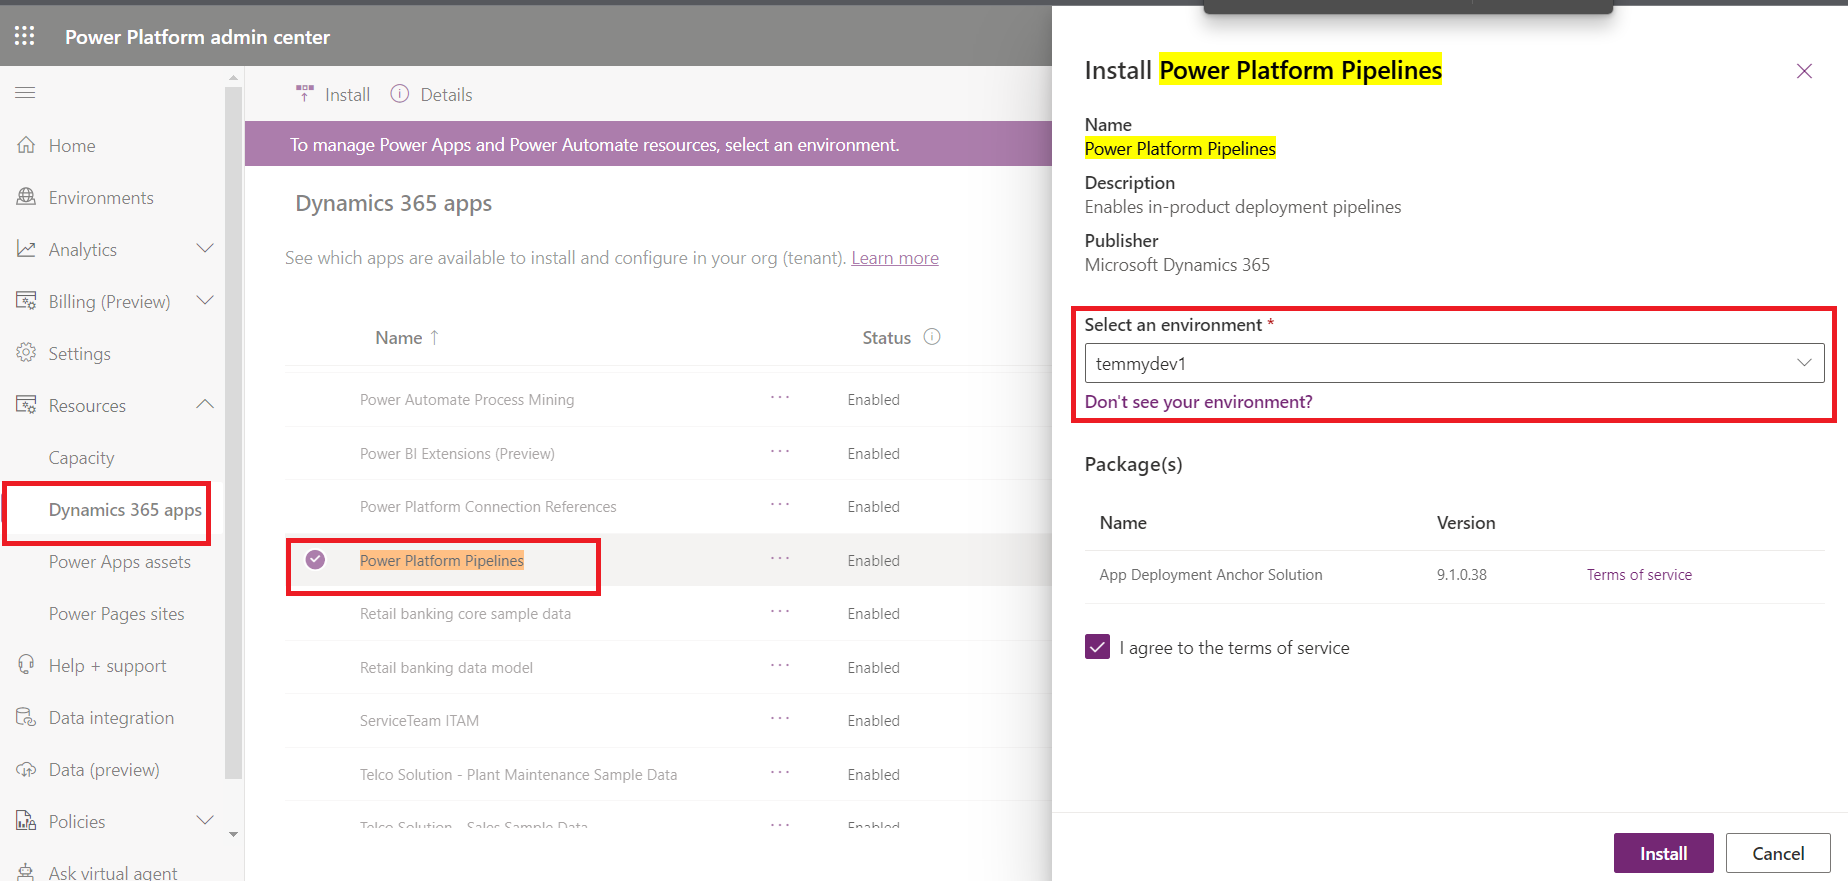1848x881 pixels.
Task: Expand the Analytics menu chevron
Action: click(205, 248)
